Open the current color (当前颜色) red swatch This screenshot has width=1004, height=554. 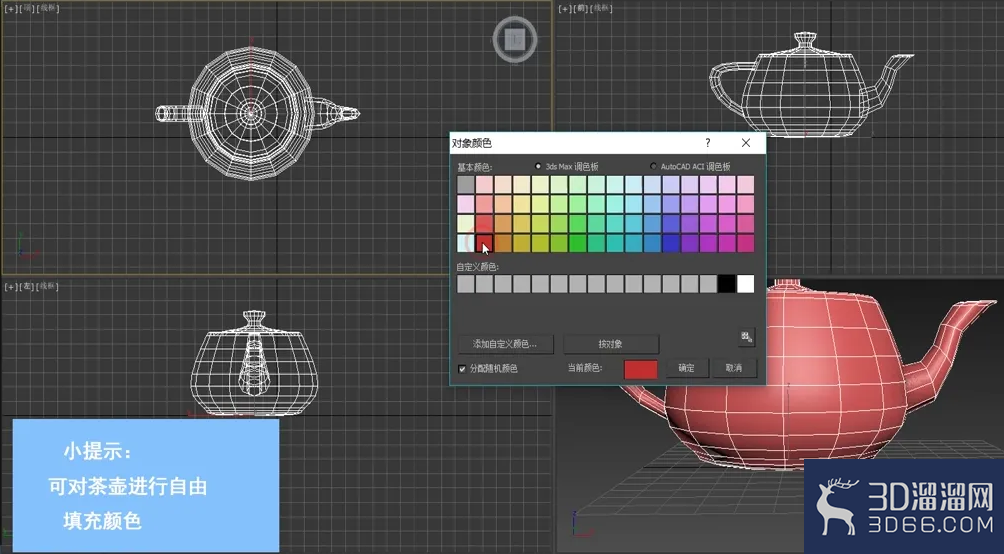pos(640,369)
